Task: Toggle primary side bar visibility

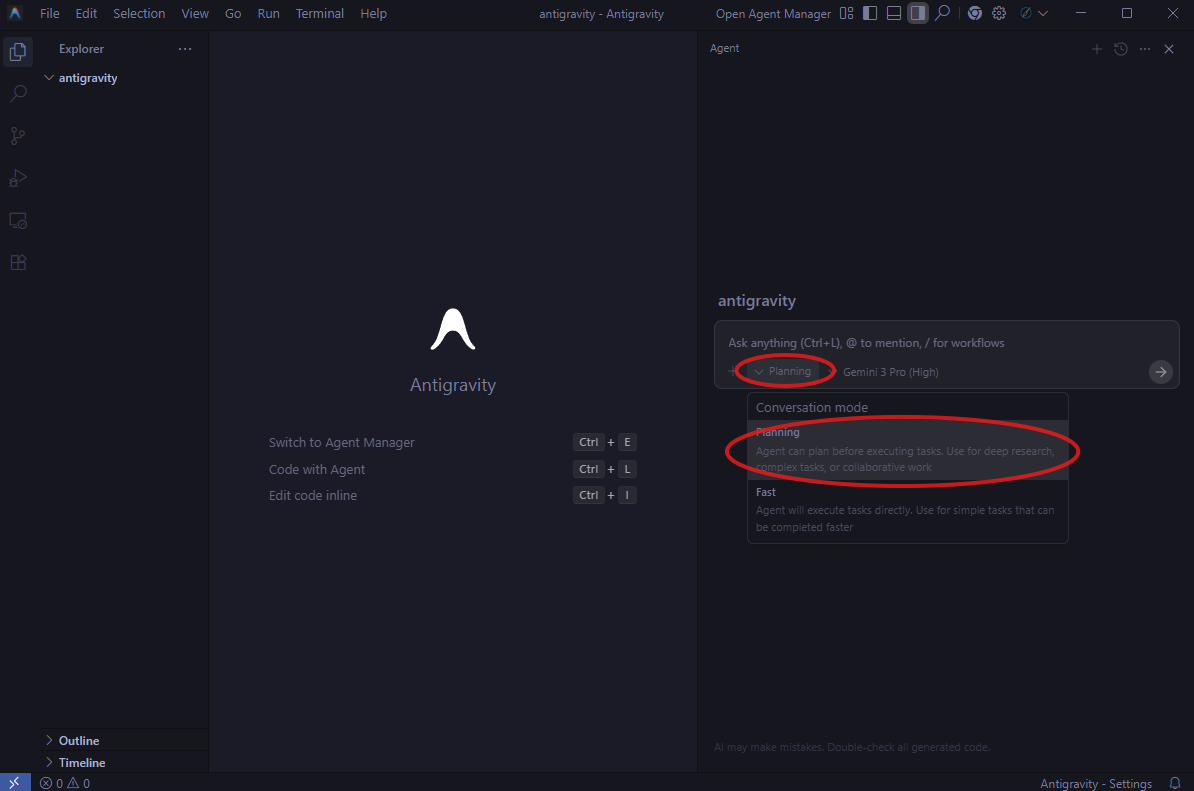Action: pos(870,13)
